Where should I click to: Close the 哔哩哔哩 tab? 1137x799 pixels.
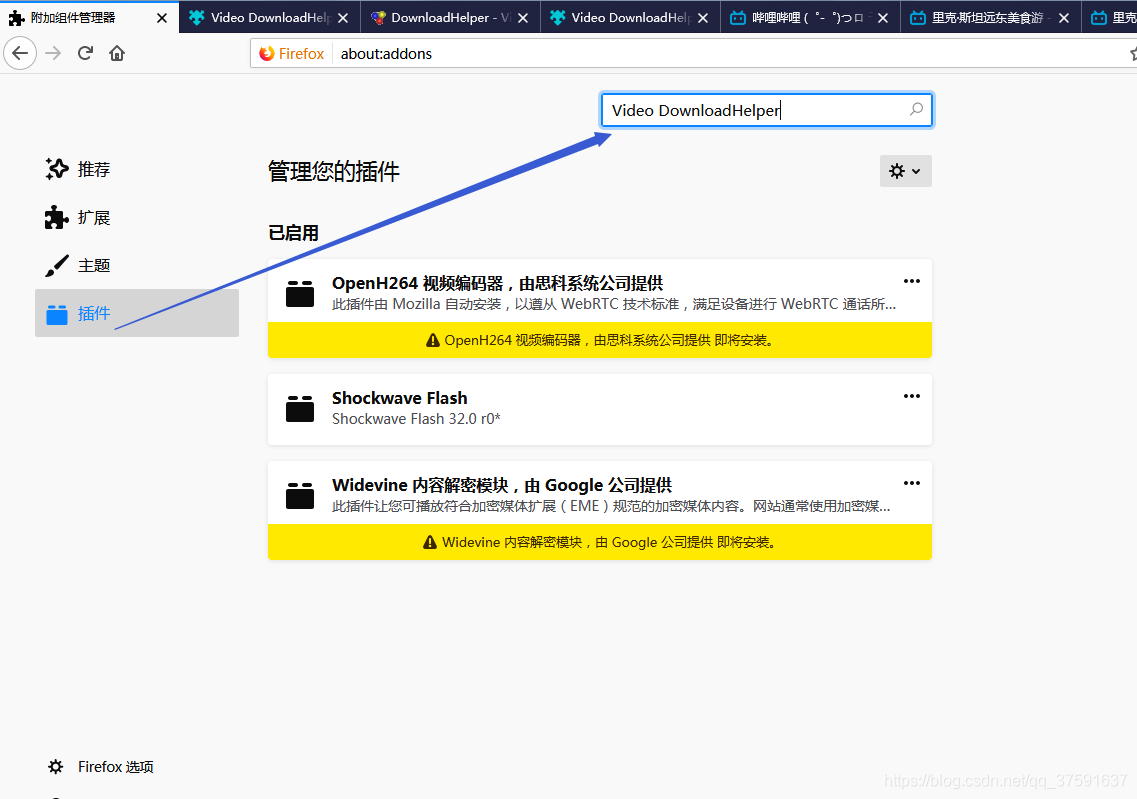[x=882, y=18]
